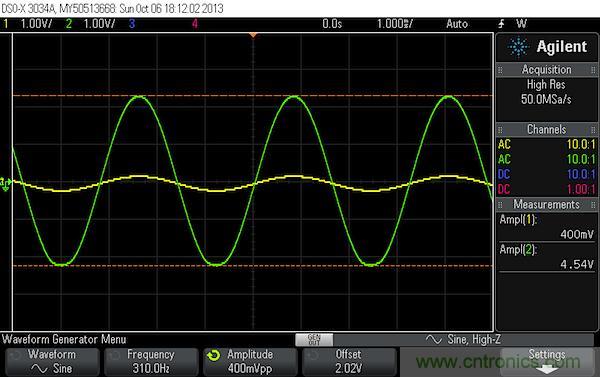
Task: Open the Waveform Sine softkey selector
Action: coord(52,361)
